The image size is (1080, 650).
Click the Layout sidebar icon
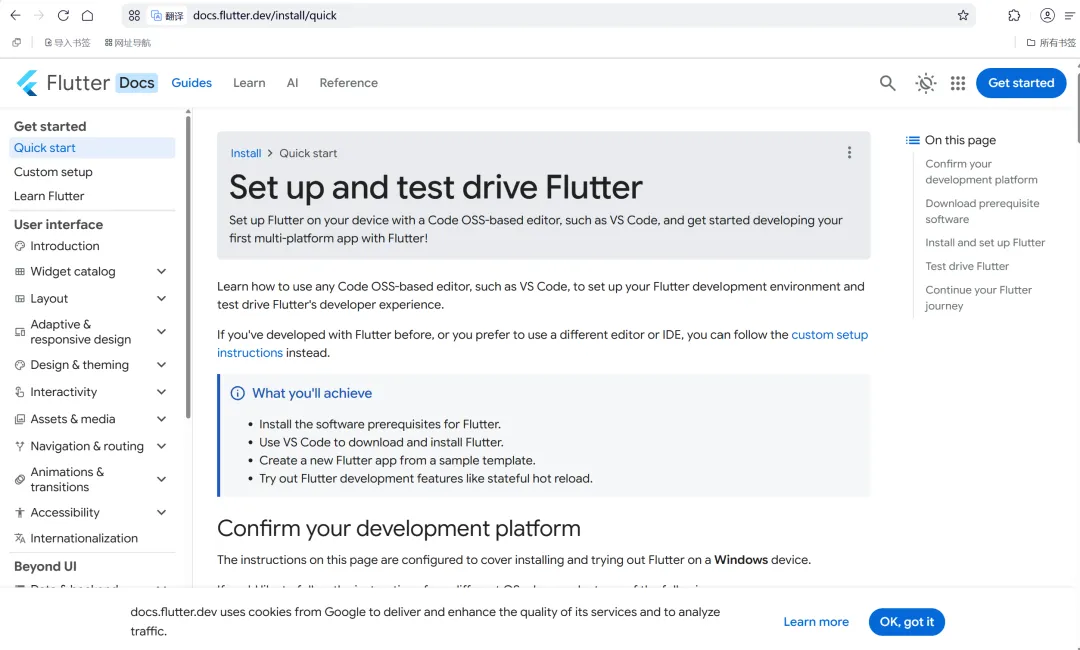coord(20,298)
